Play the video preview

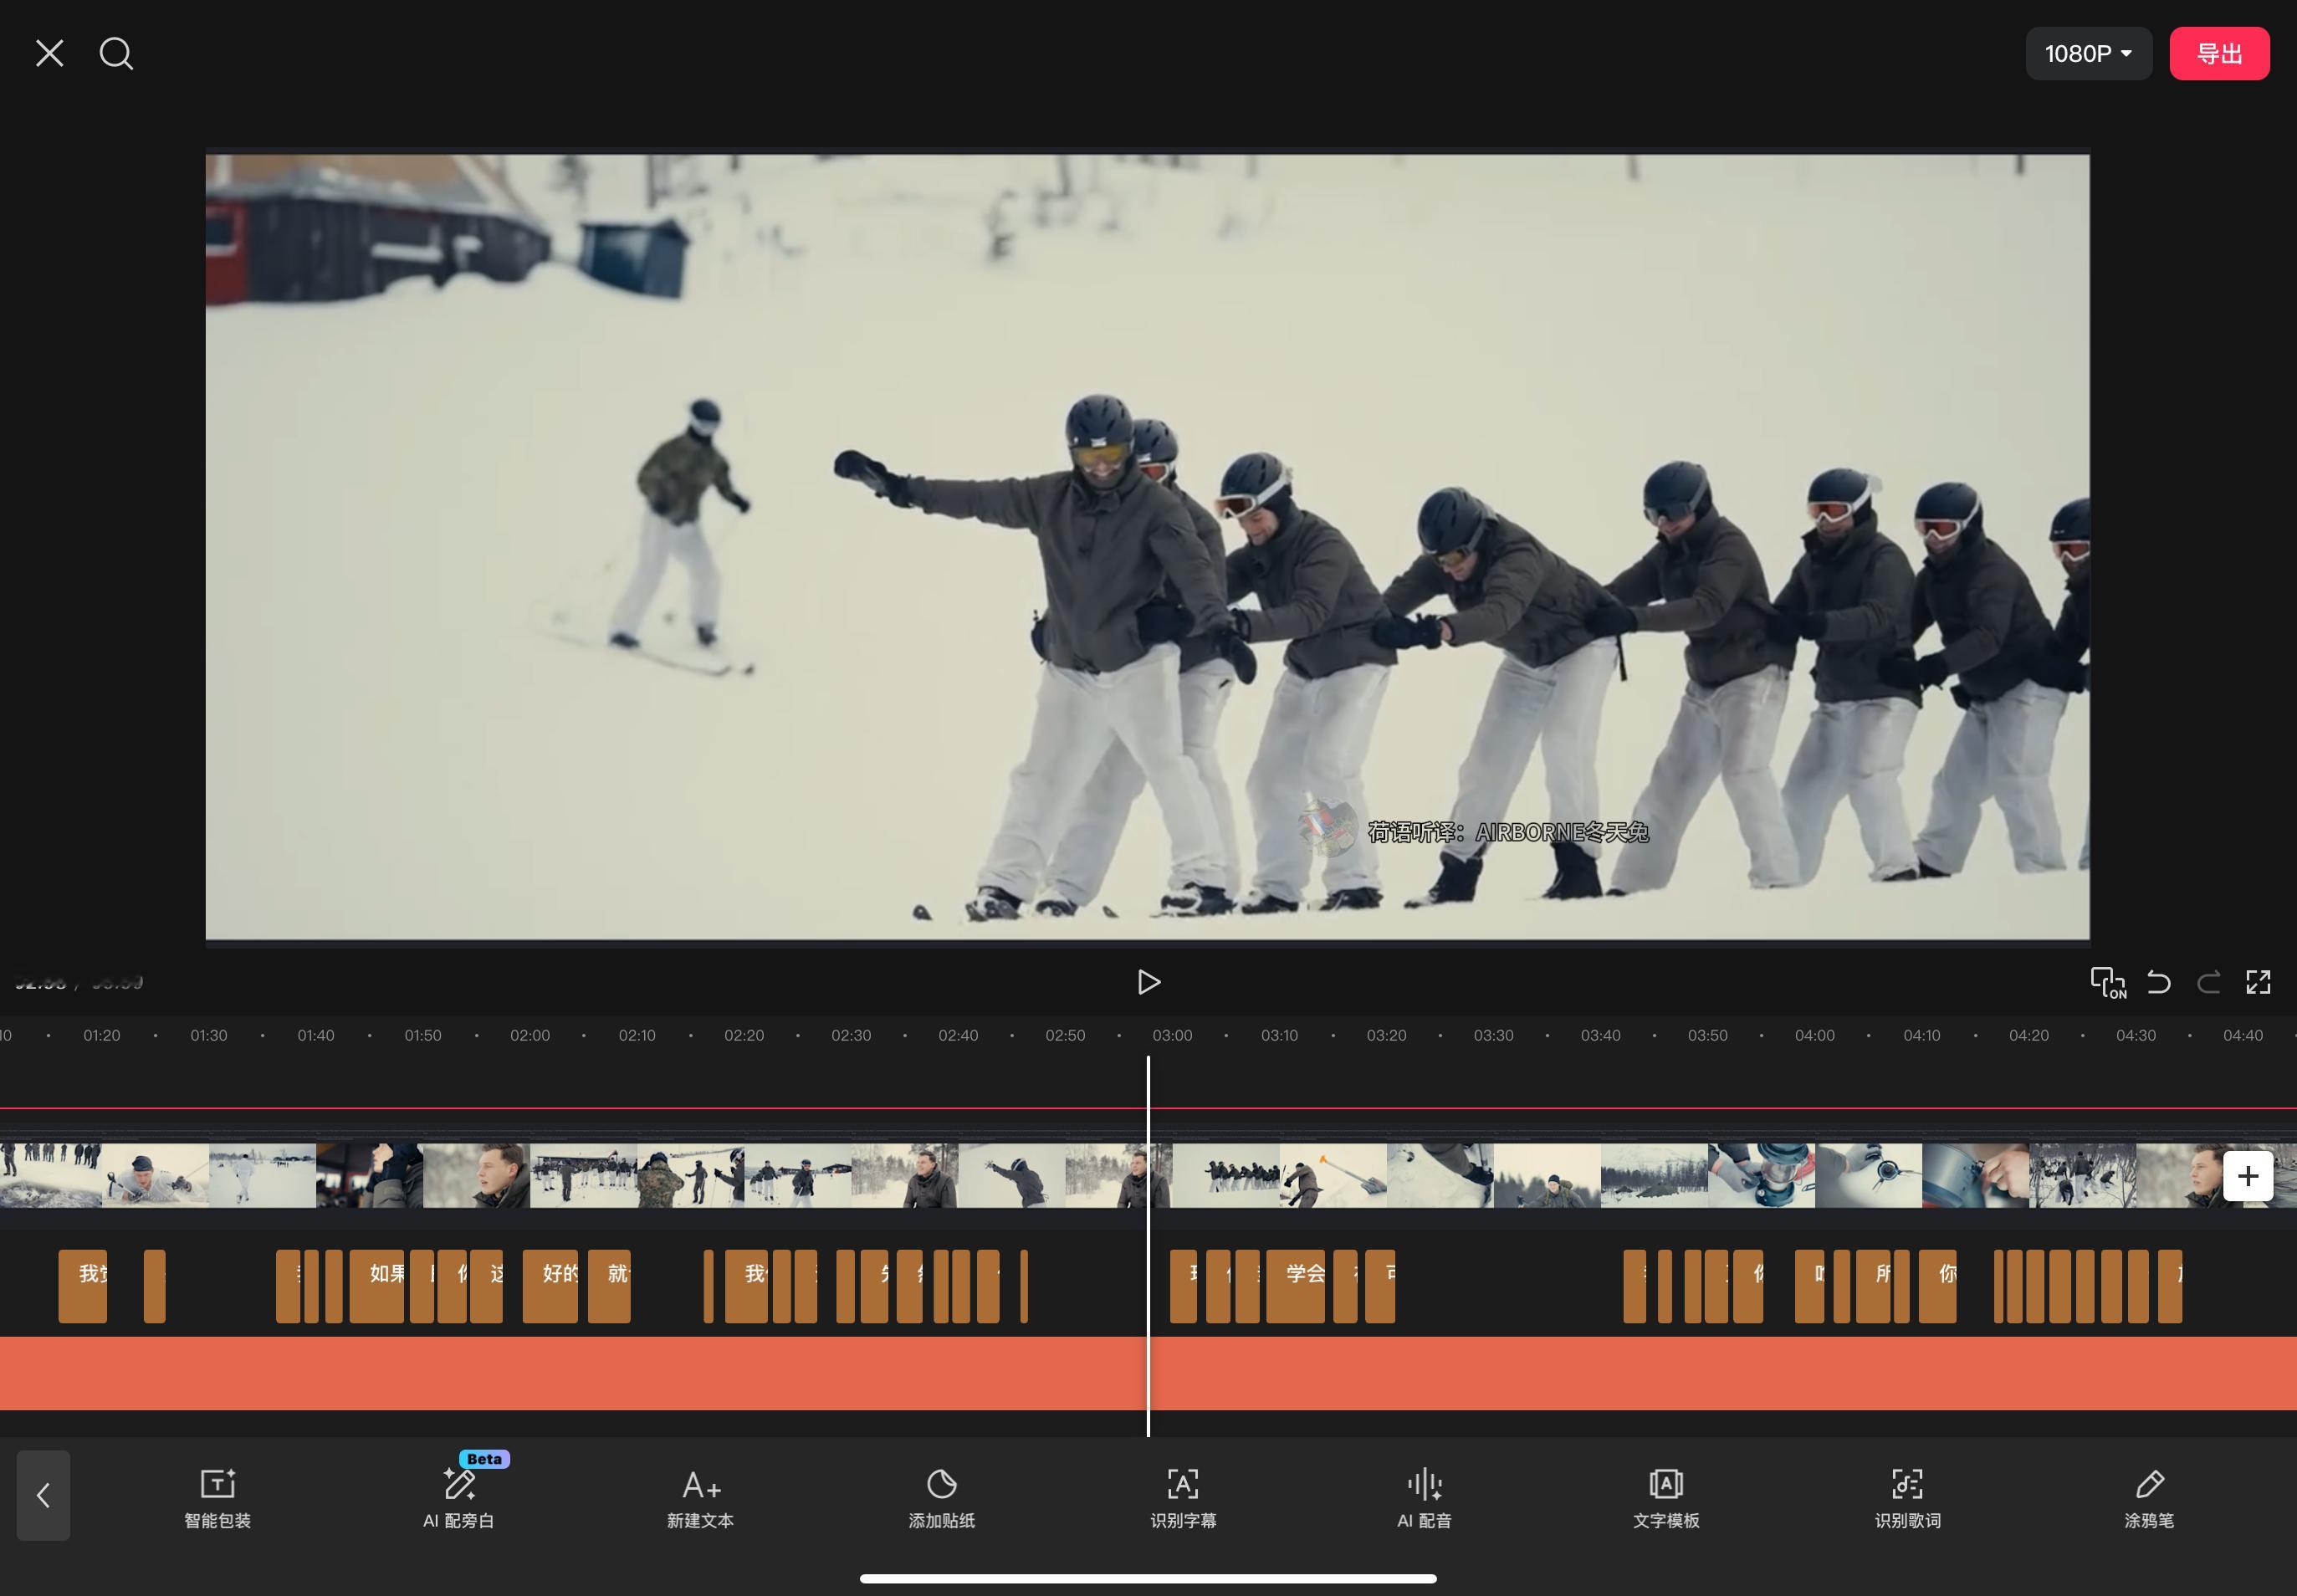tap(1148, 982)
